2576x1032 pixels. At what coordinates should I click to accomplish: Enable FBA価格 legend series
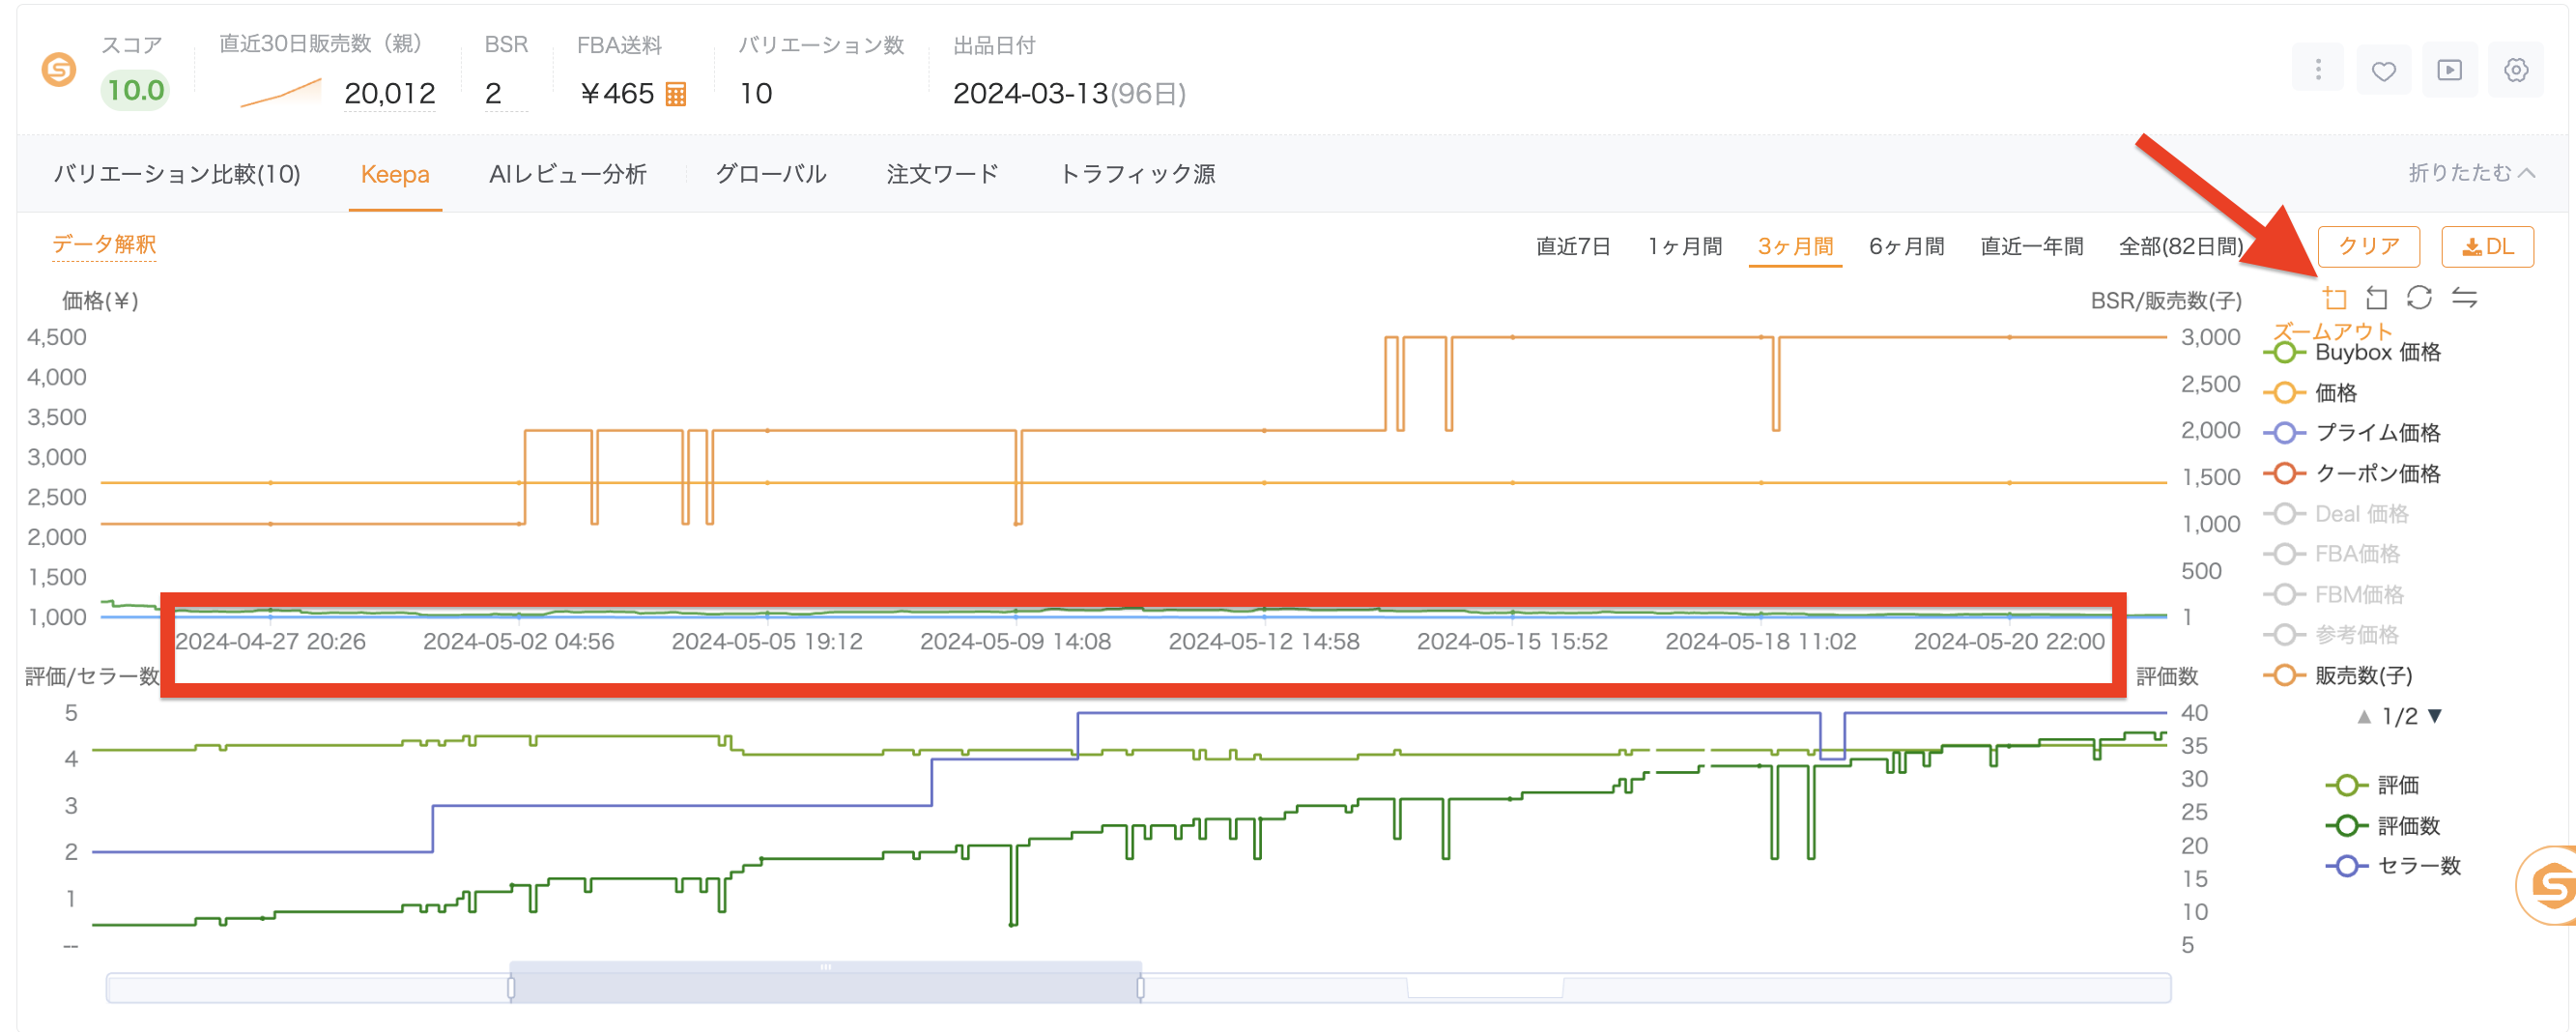[x=2332, y=554]
